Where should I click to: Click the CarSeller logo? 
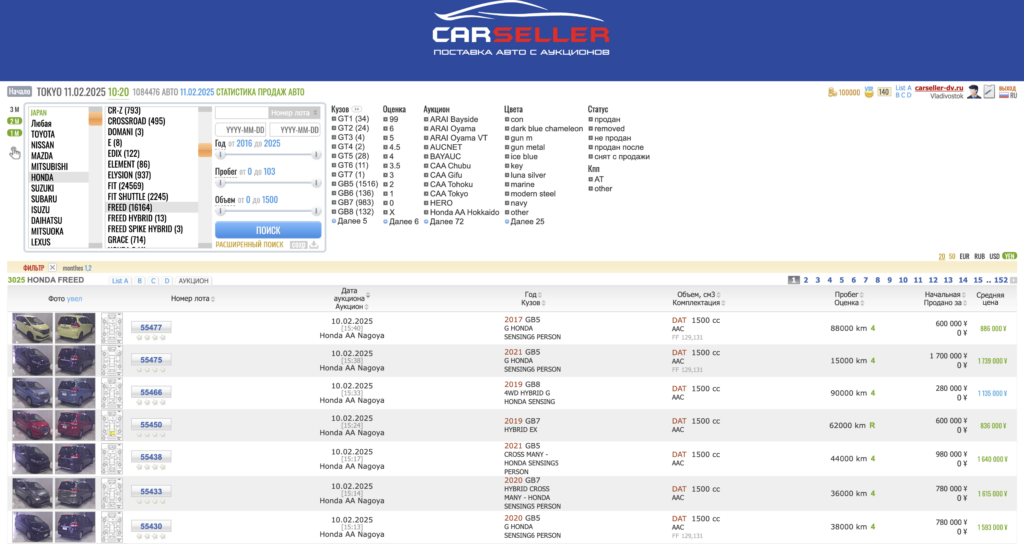520,30
